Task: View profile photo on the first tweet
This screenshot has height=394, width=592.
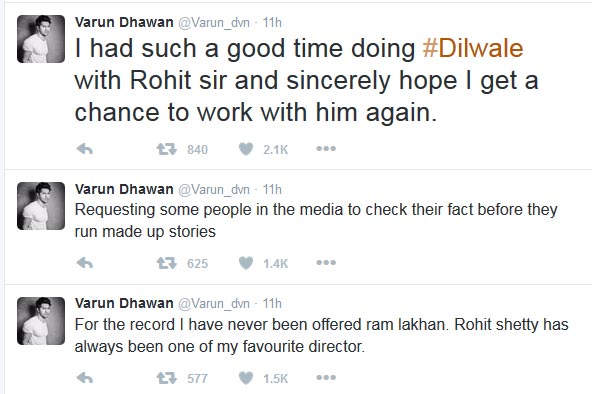Action: click(41, 39)
